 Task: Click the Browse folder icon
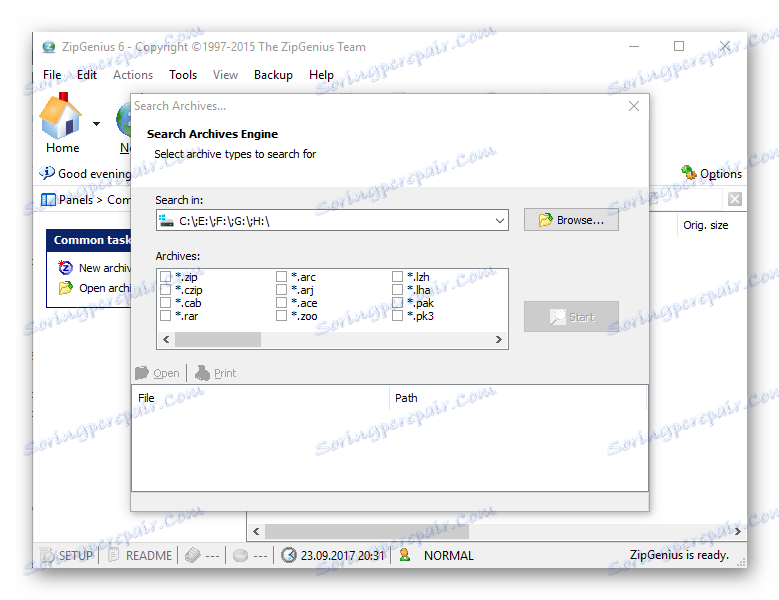[545, 220]
